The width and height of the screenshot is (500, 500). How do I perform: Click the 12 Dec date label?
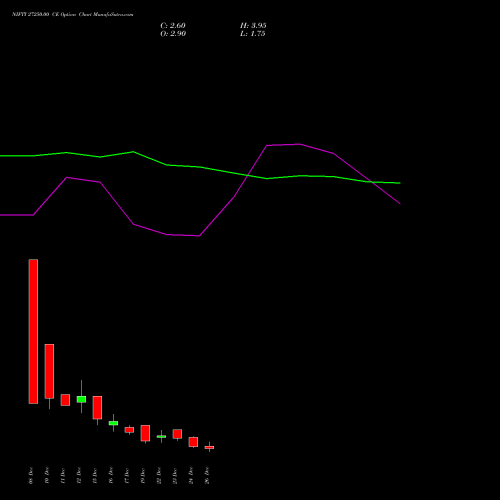(x=79, y=476)
